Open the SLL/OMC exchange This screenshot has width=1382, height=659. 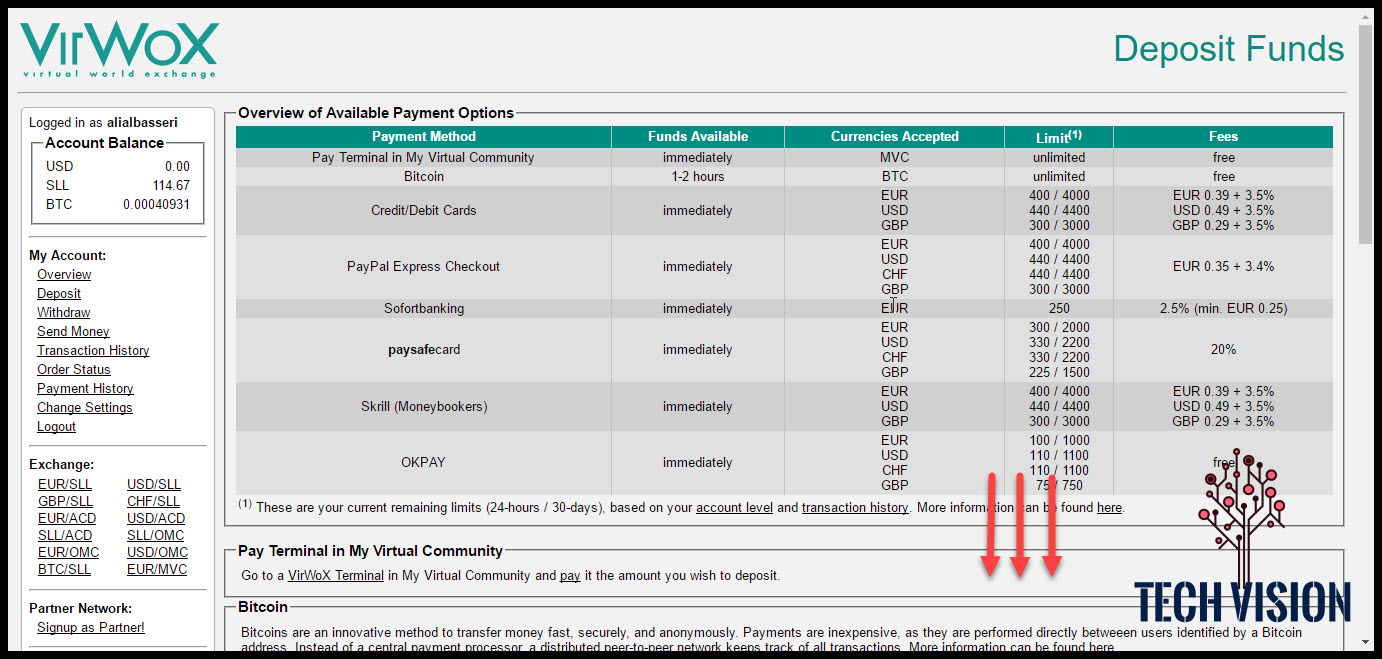(155, 535)
